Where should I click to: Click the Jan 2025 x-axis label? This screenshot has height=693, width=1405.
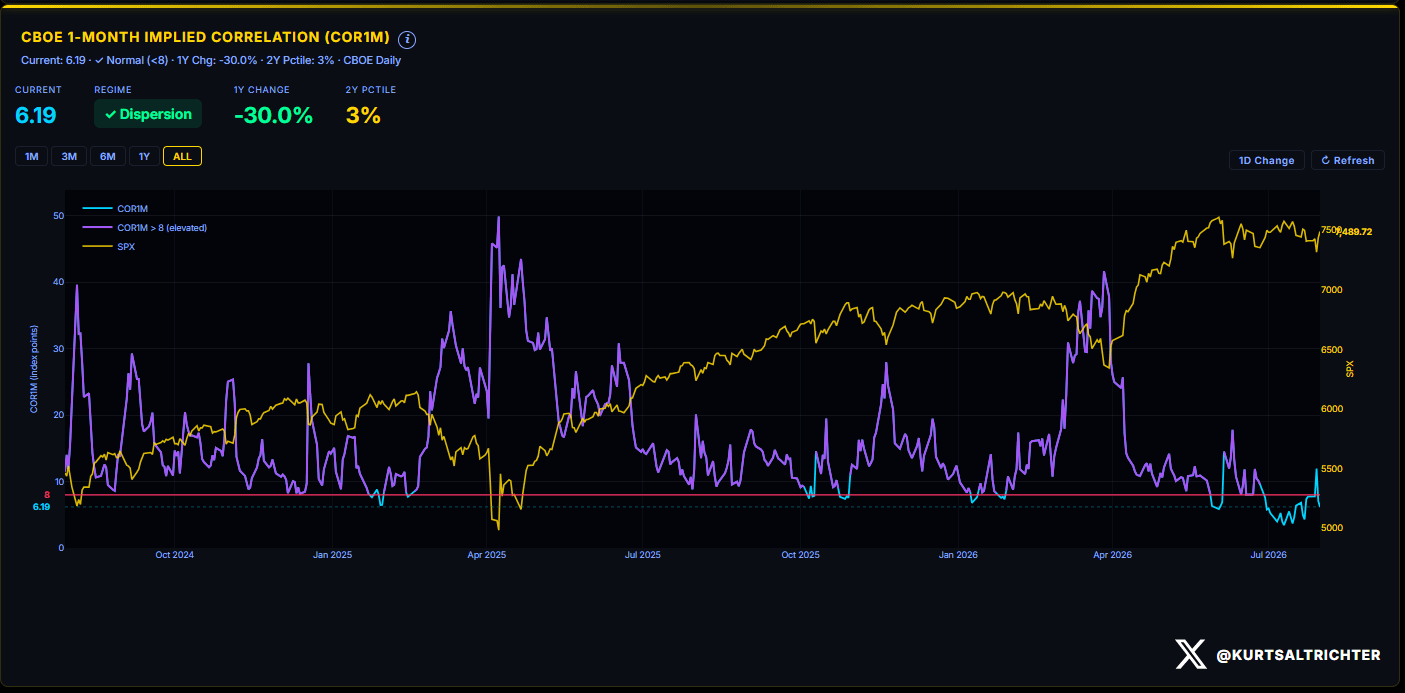(333, 554)
